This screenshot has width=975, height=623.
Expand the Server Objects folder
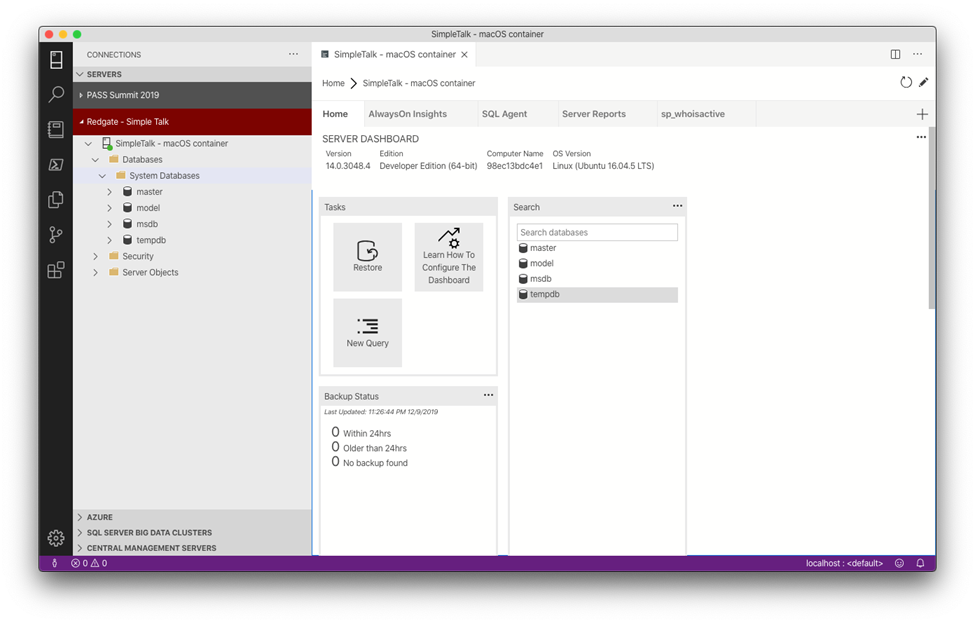96,272
